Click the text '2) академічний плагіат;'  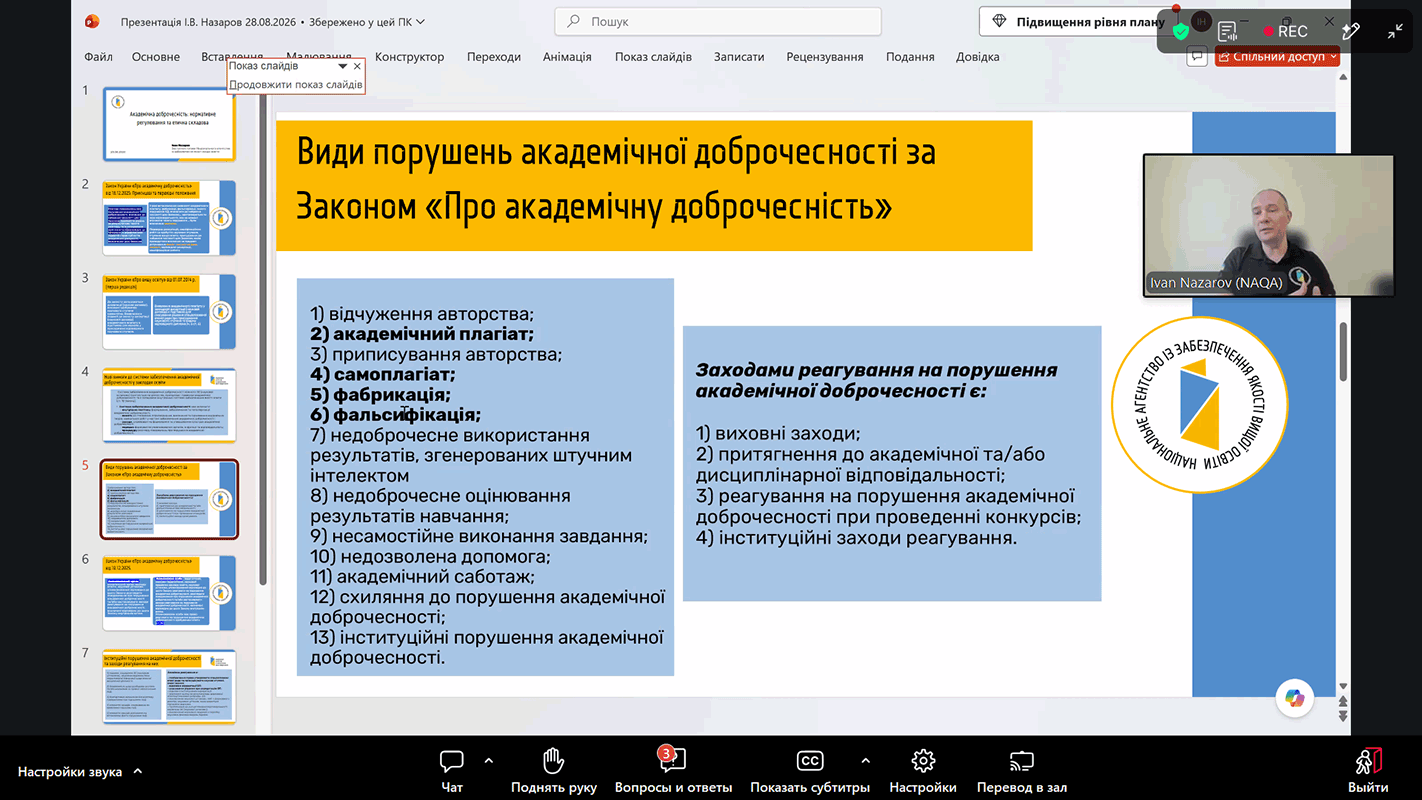[422, 334]
